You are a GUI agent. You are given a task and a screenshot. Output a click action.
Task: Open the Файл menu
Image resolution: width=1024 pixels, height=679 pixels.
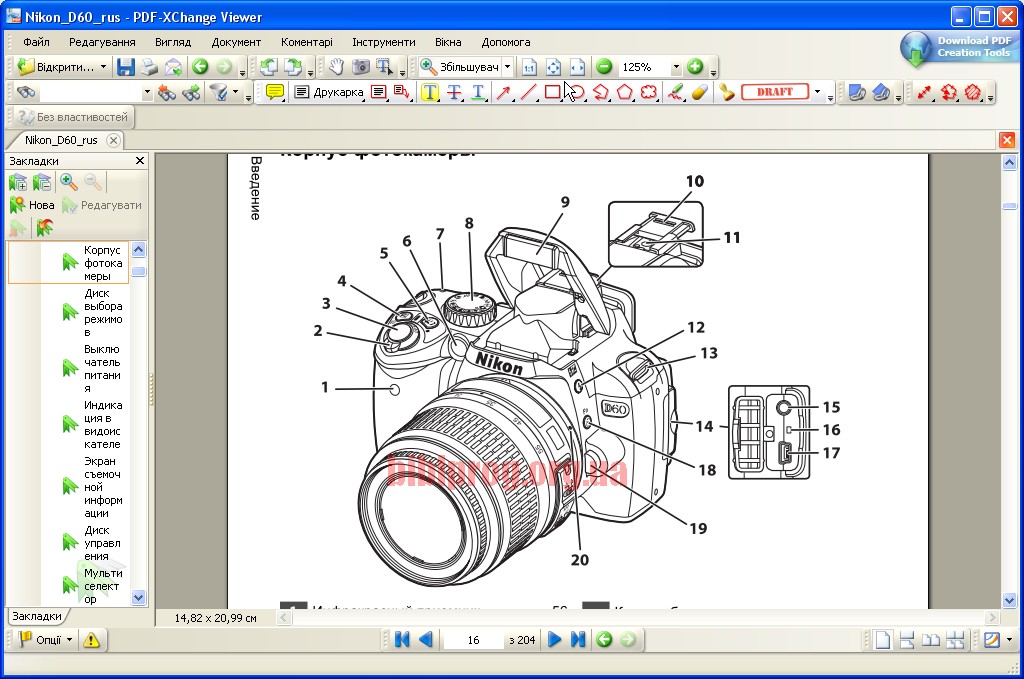[37, 42]
